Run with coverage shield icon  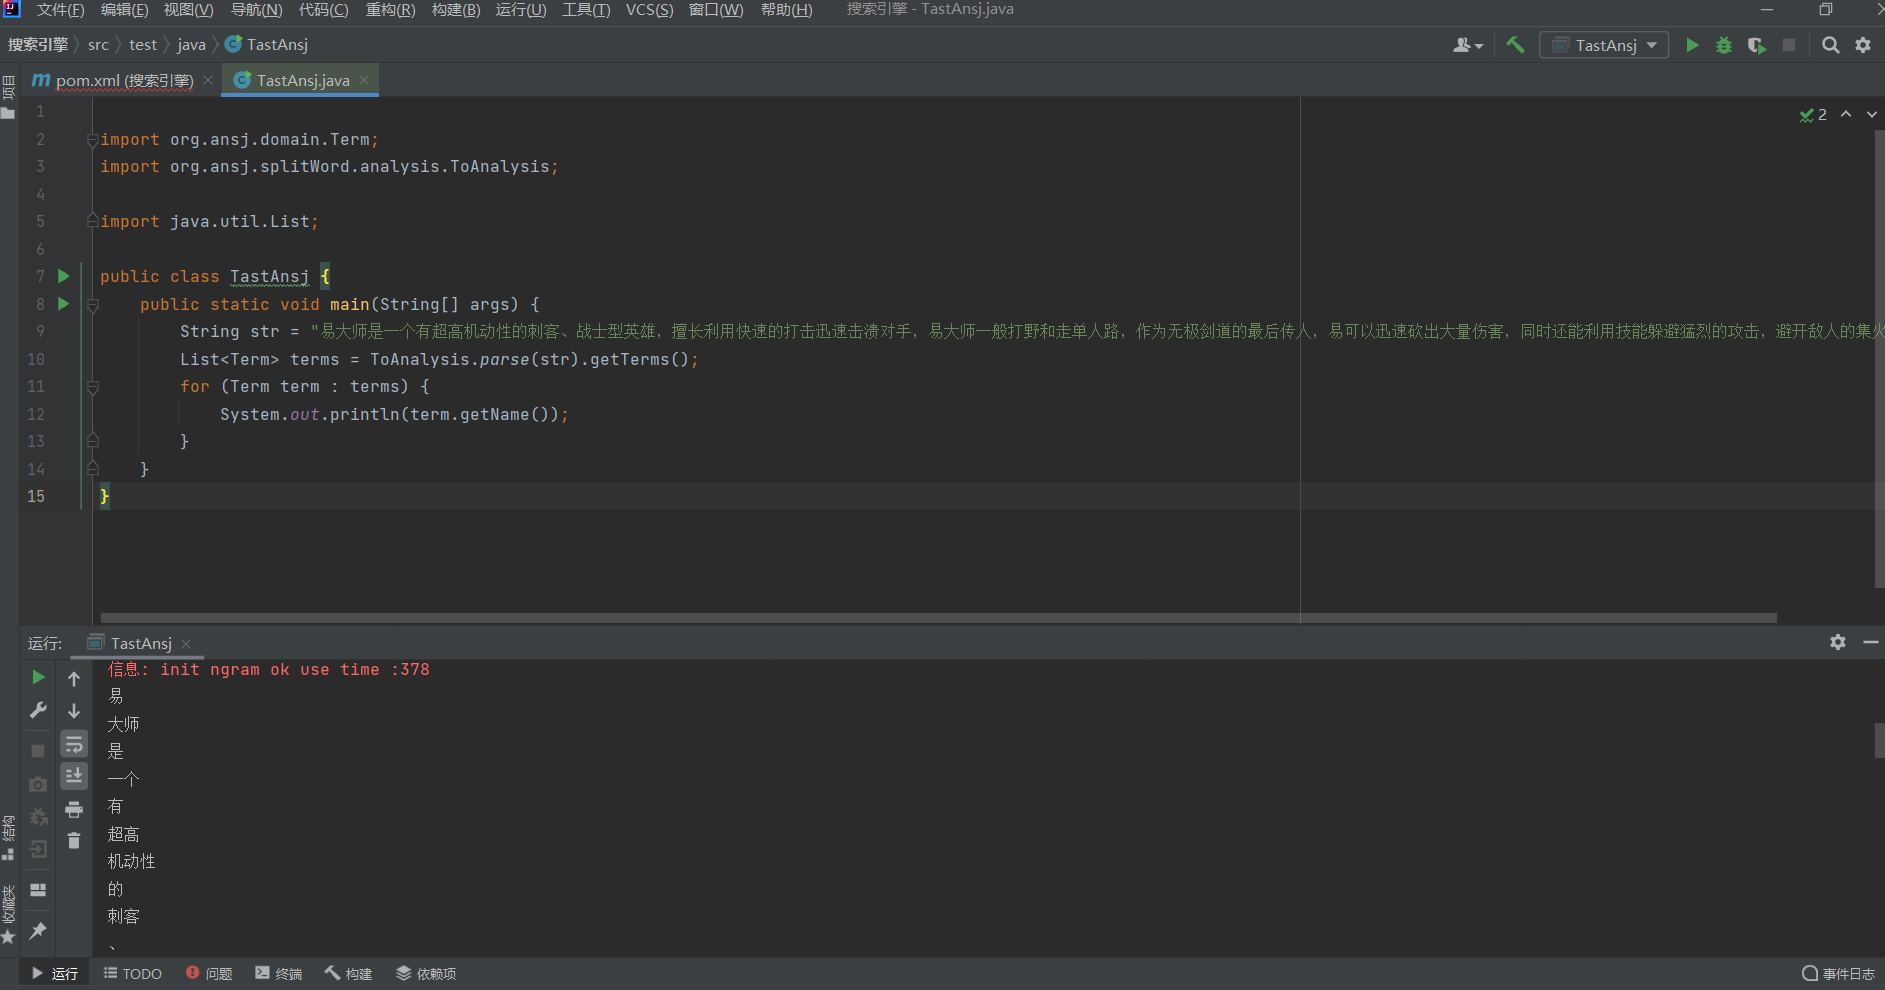pos(1756,45)
